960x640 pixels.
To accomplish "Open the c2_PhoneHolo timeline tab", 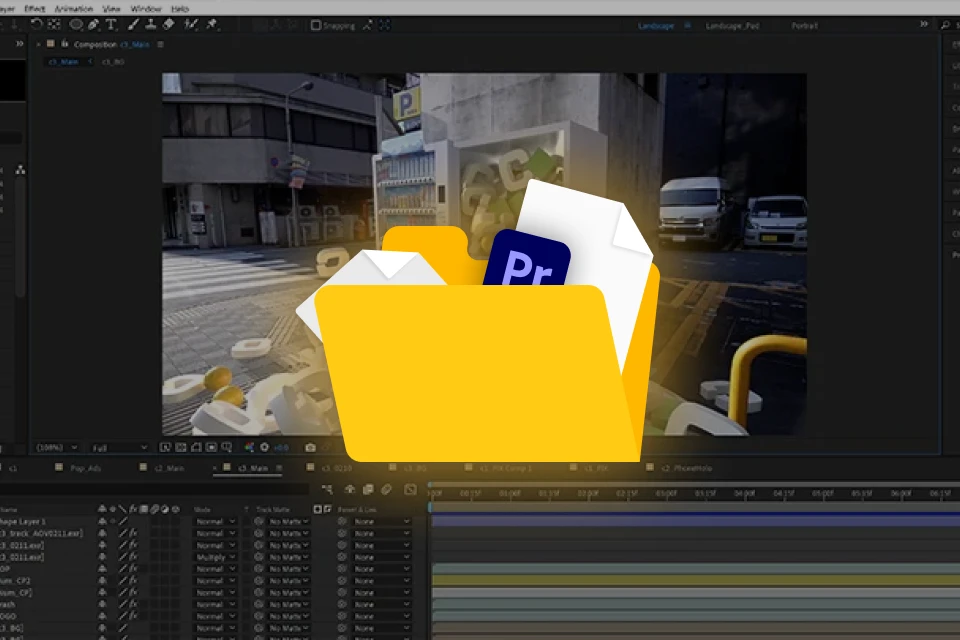I will click(x=687, y=468).
